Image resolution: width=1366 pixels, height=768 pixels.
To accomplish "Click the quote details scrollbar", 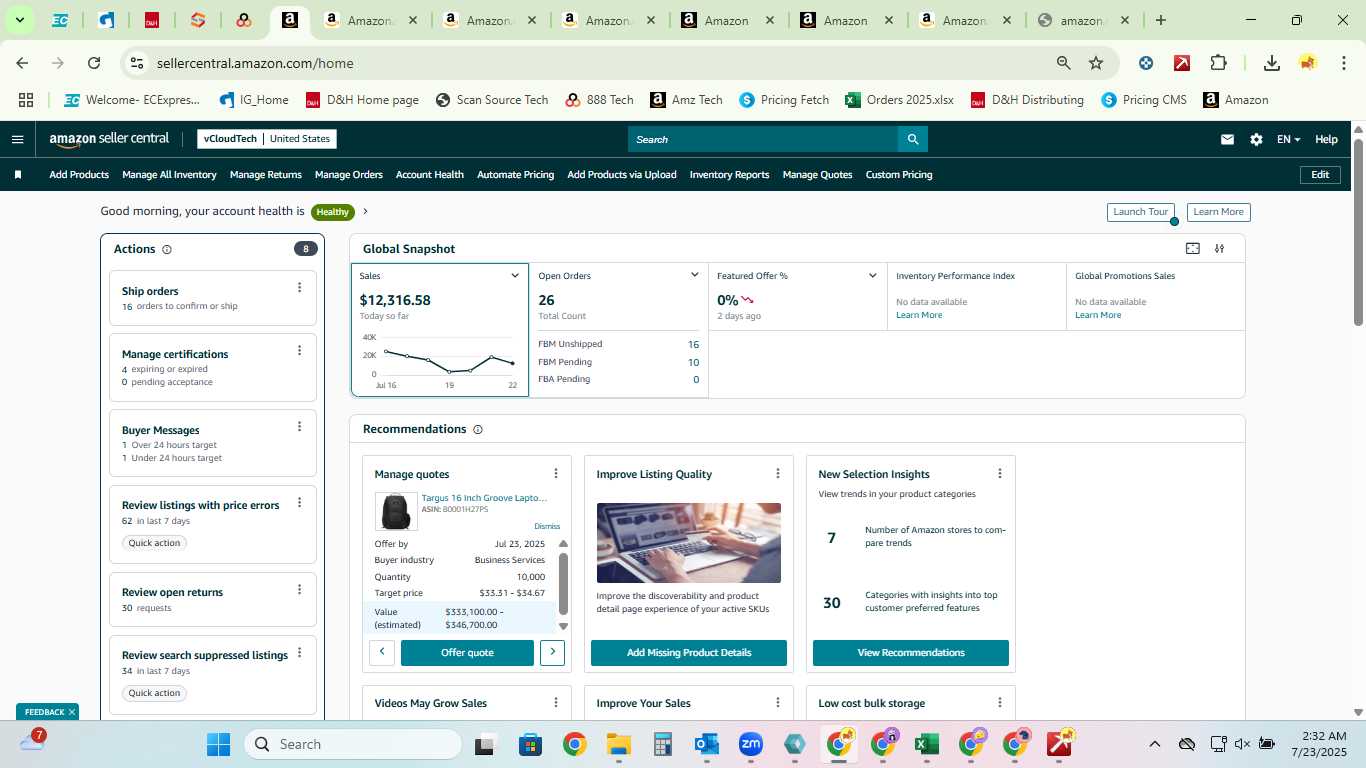I will click(563, 585).
